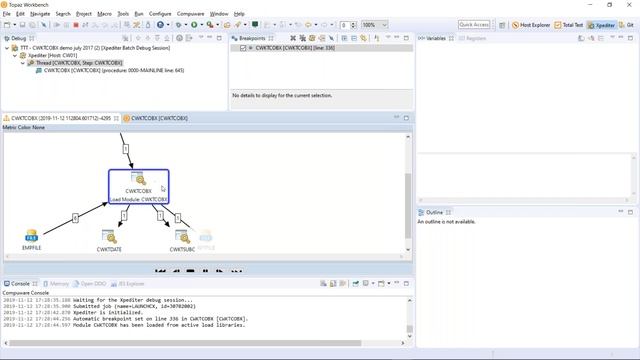Switch to the Git perspective
The width and height of the screenshot is (640, 360).
point(627,25)
